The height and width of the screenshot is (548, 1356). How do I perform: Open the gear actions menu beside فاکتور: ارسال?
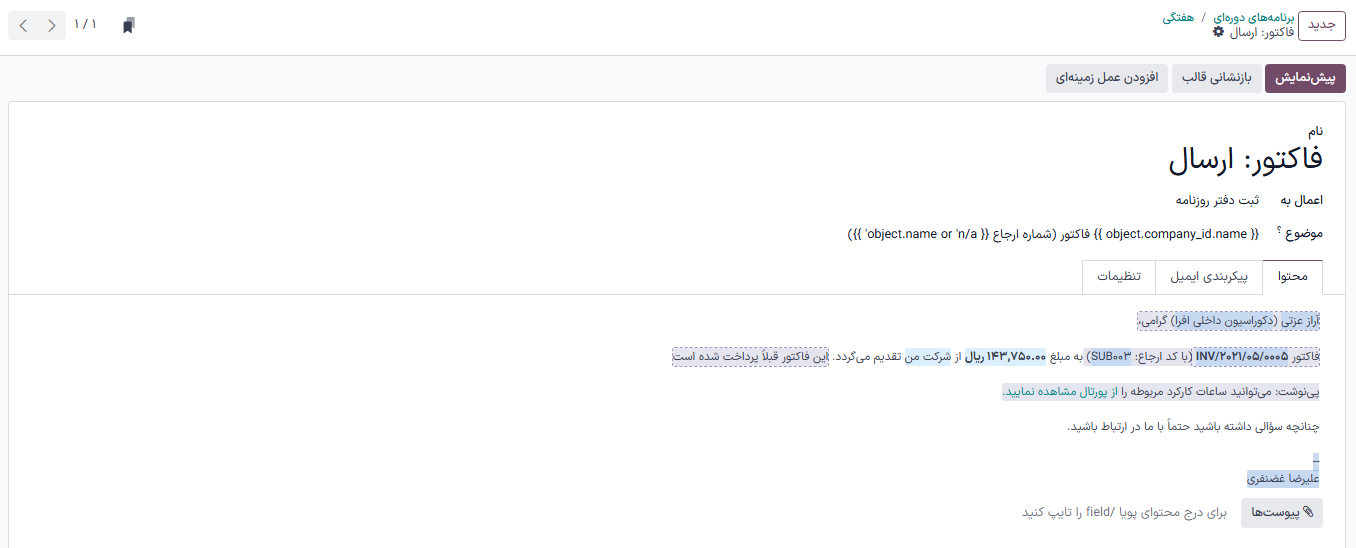tap(1218, 32)
